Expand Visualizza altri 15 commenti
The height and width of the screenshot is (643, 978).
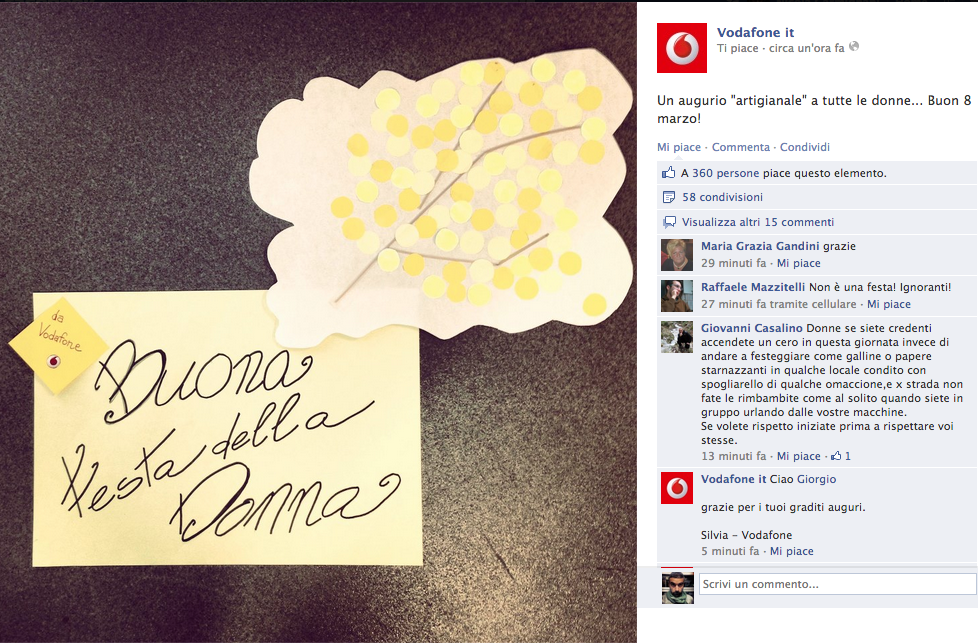pos(758,222)
